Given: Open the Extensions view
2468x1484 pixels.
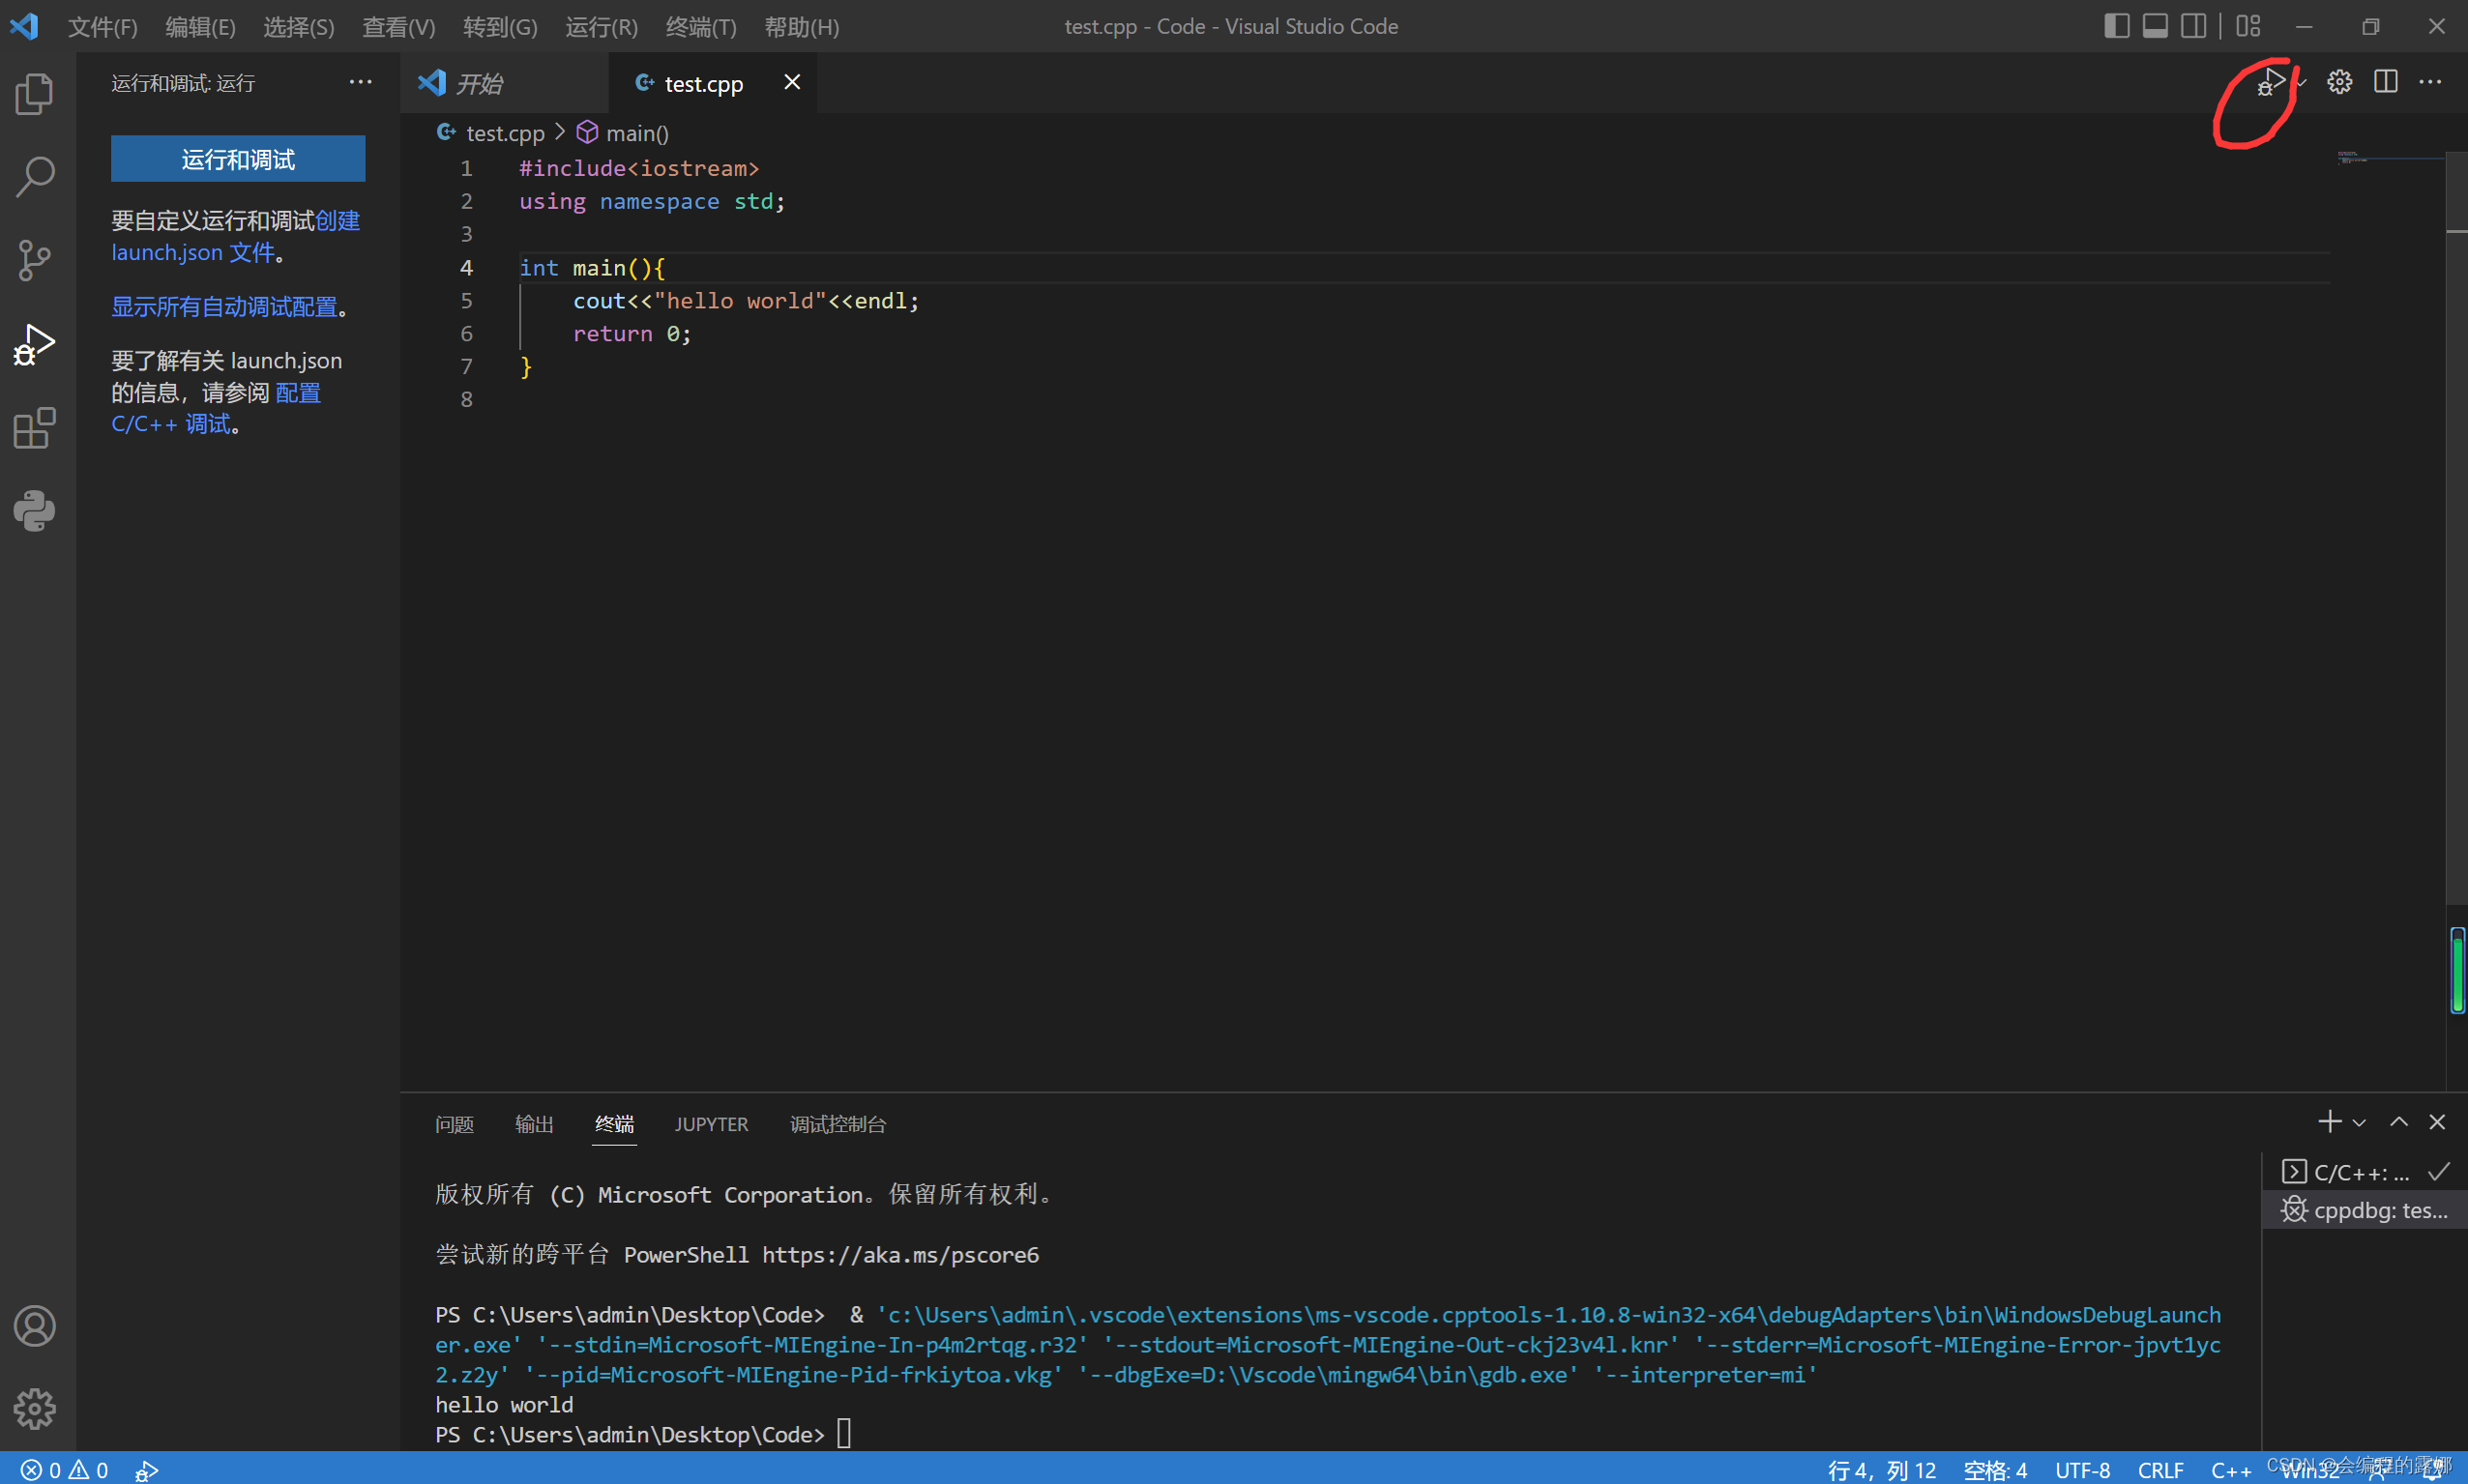Looking at the screenshot, I should [x=35, y=428].
